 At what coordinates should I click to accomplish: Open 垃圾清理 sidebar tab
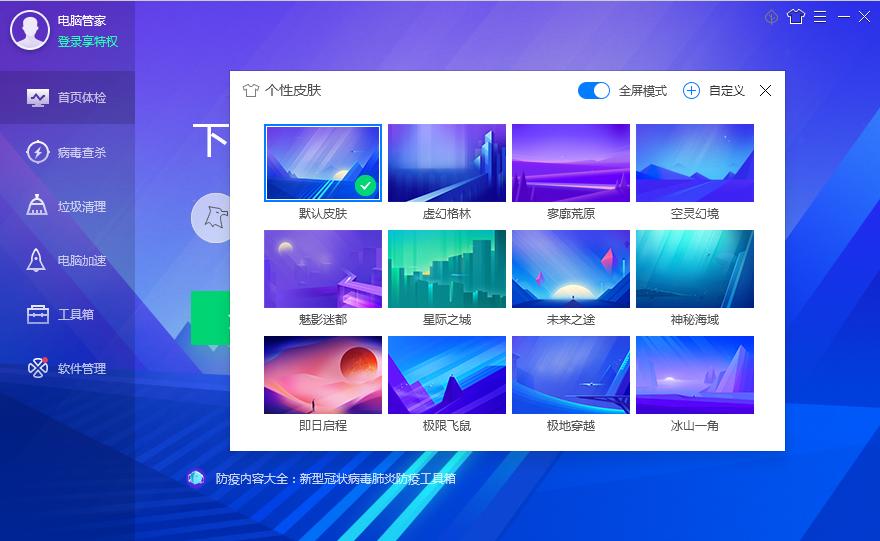pos(67,207)
